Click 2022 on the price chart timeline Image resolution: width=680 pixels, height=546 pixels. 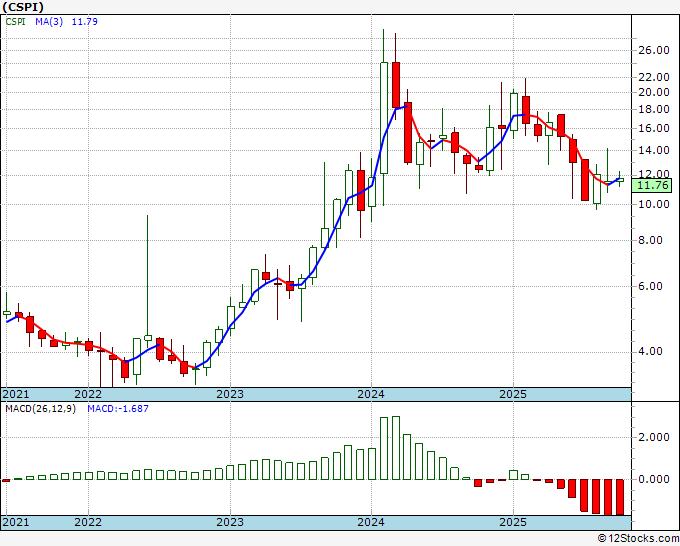coord(88,394)
